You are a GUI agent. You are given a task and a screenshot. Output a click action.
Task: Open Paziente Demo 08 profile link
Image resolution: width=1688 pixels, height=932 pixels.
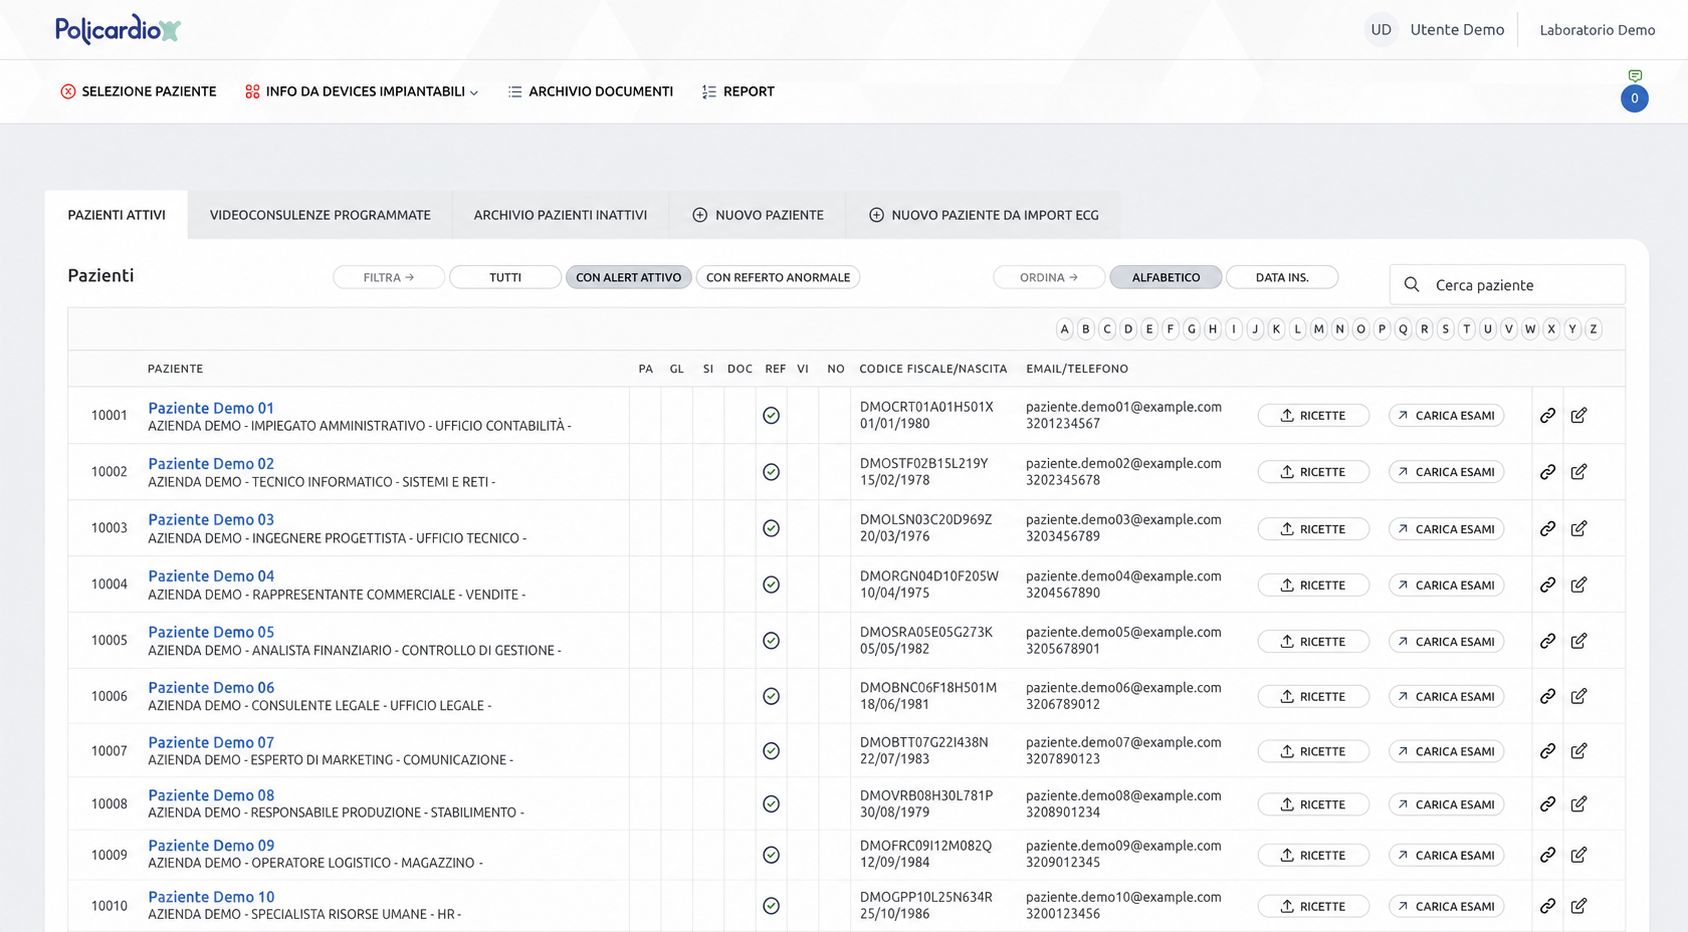211,795
